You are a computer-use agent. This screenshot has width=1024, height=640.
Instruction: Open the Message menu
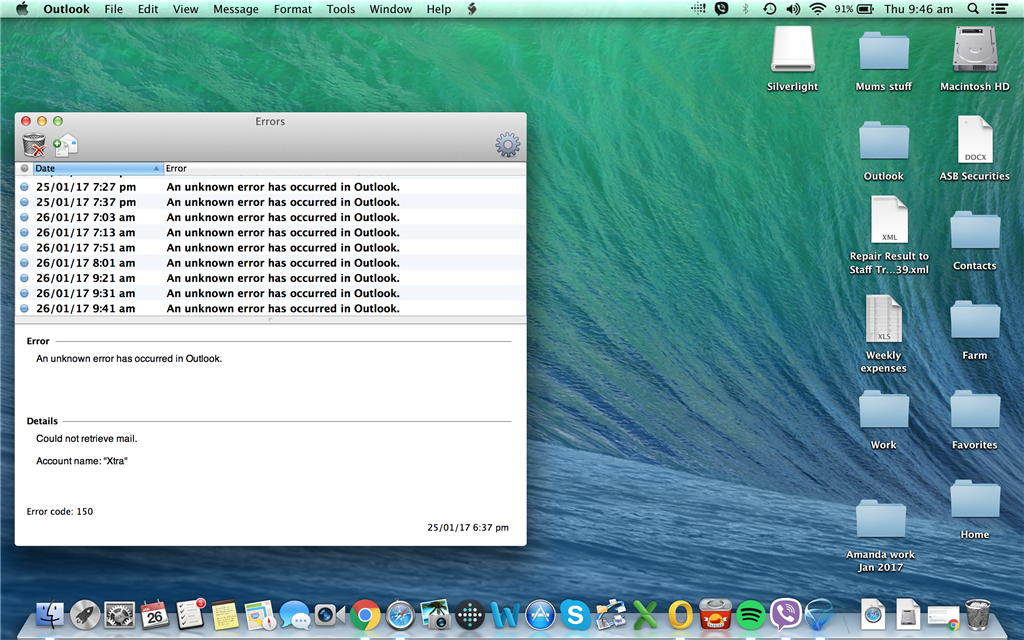[236, 9]
